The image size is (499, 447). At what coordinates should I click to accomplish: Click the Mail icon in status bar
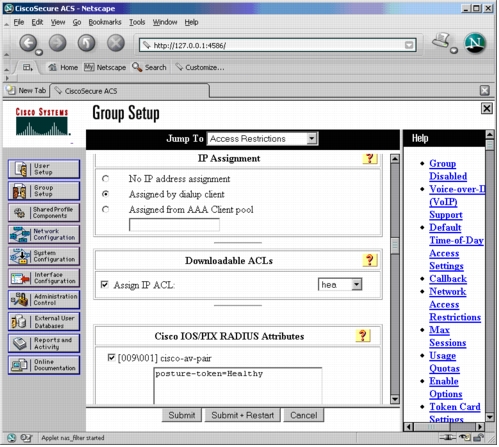[x=26, y=438]
